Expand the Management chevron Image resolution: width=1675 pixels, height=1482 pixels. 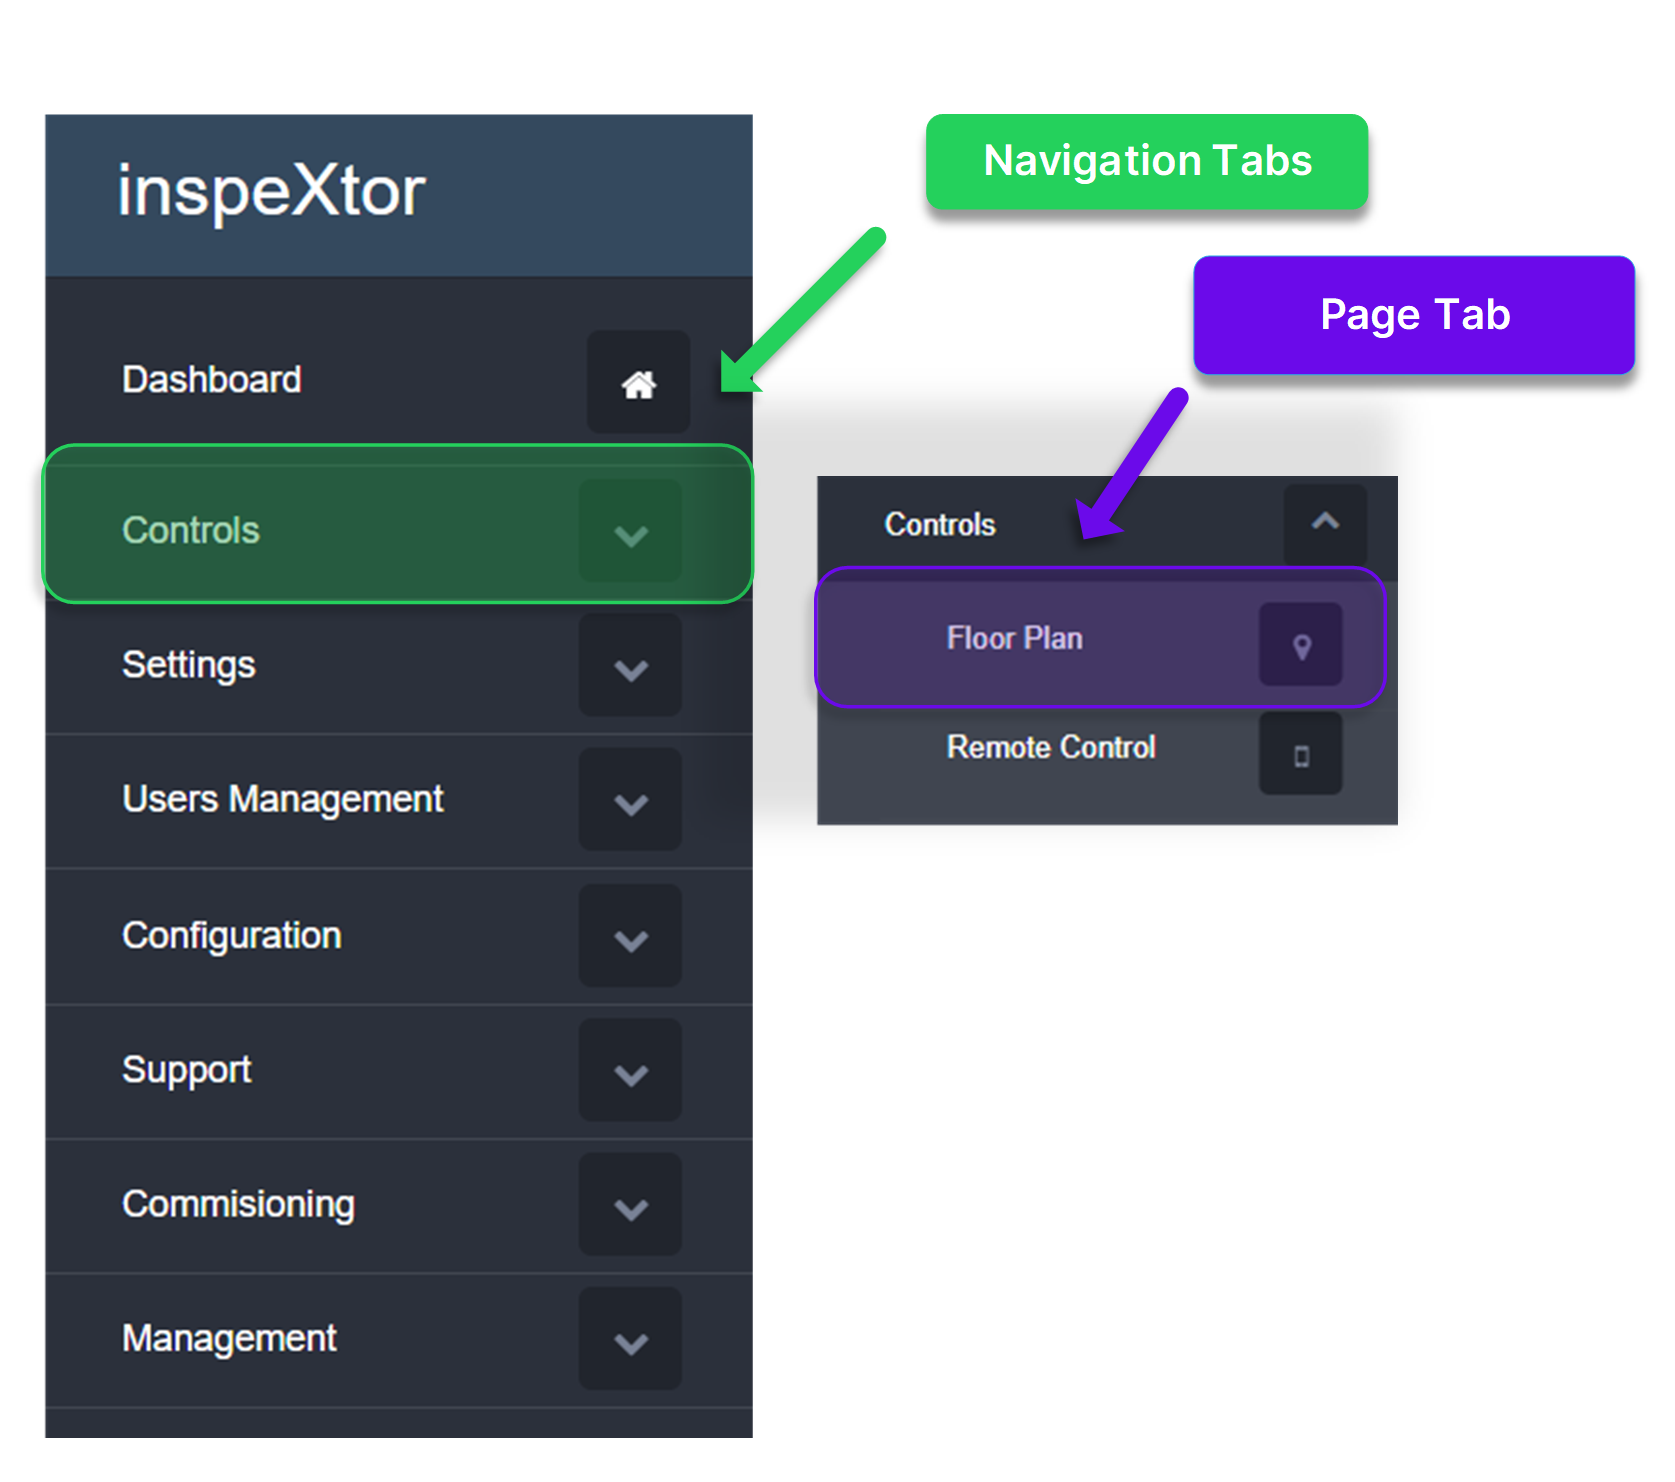630,1340
